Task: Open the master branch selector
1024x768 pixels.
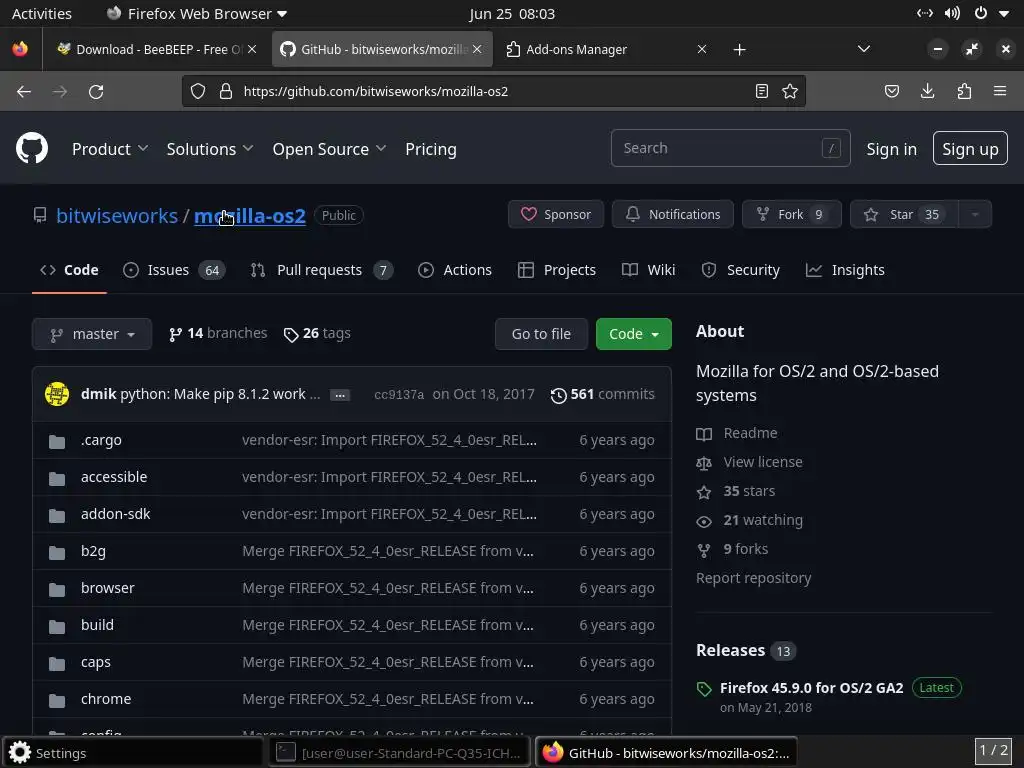Action: [92, 334]
